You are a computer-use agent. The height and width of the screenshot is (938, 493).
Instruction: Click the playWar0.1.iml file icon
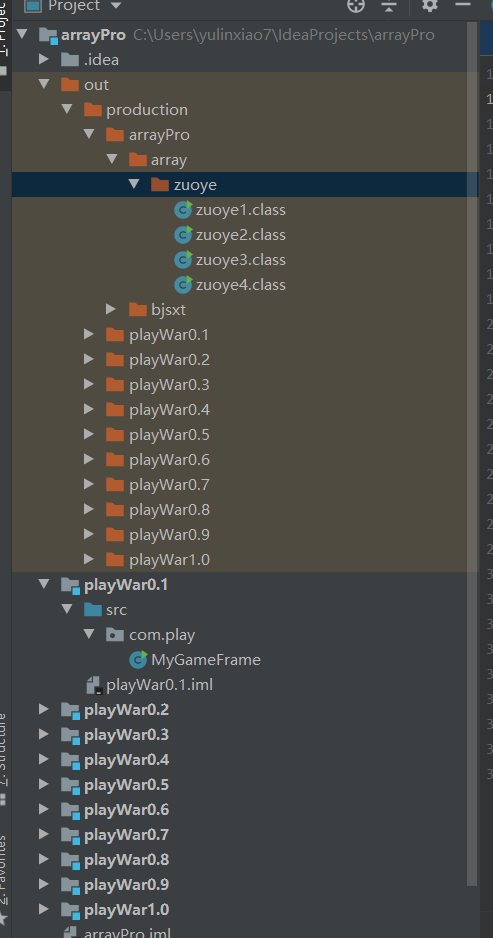(94, 685)
